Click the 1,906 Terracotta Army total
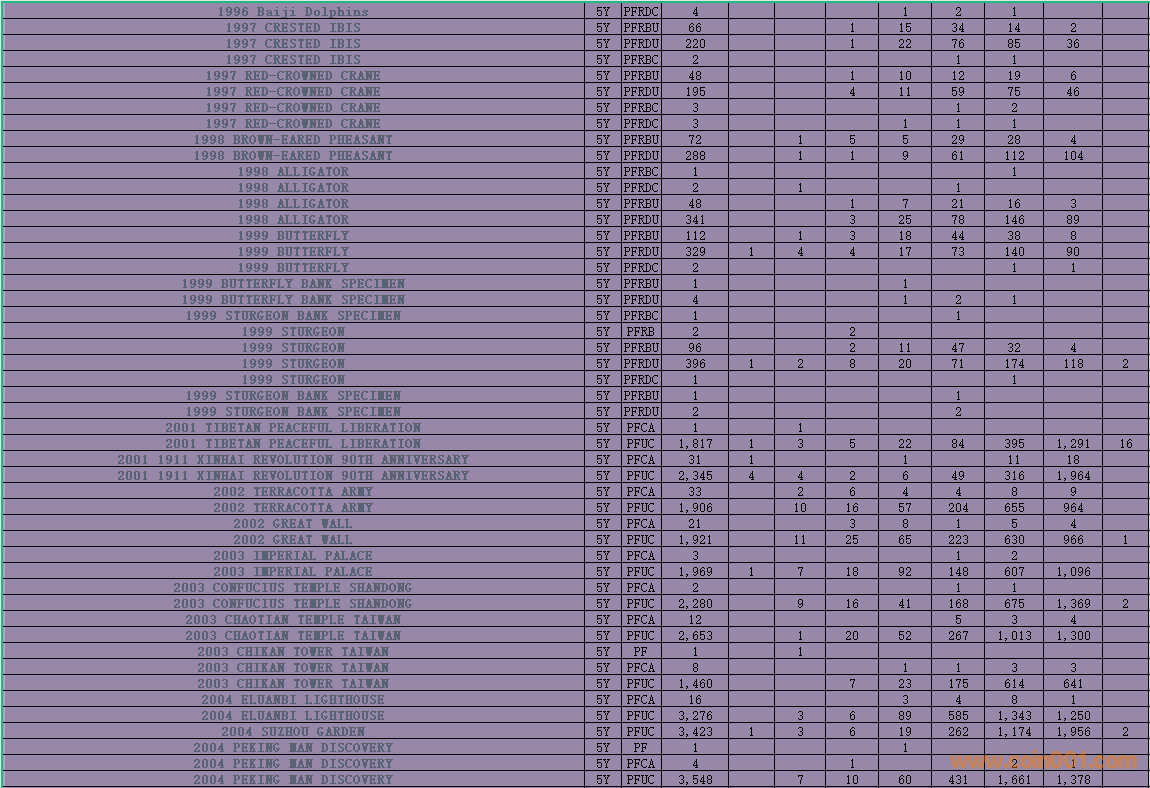Image resolution: width=1150 pixels, height=788 pixels. [695, 508]
